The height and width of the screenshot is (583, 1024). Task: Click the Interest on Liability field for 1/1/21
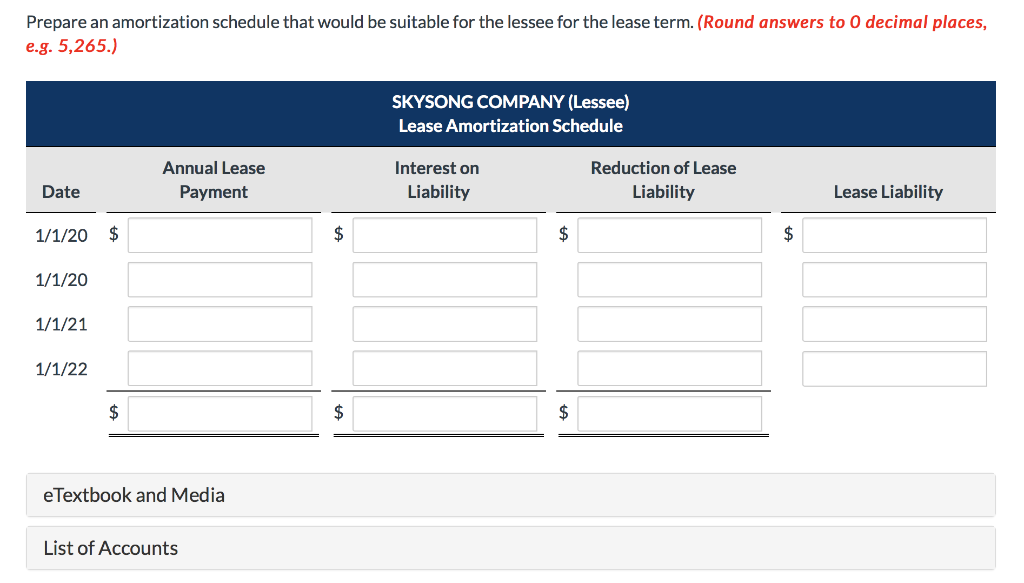[444, 323]
